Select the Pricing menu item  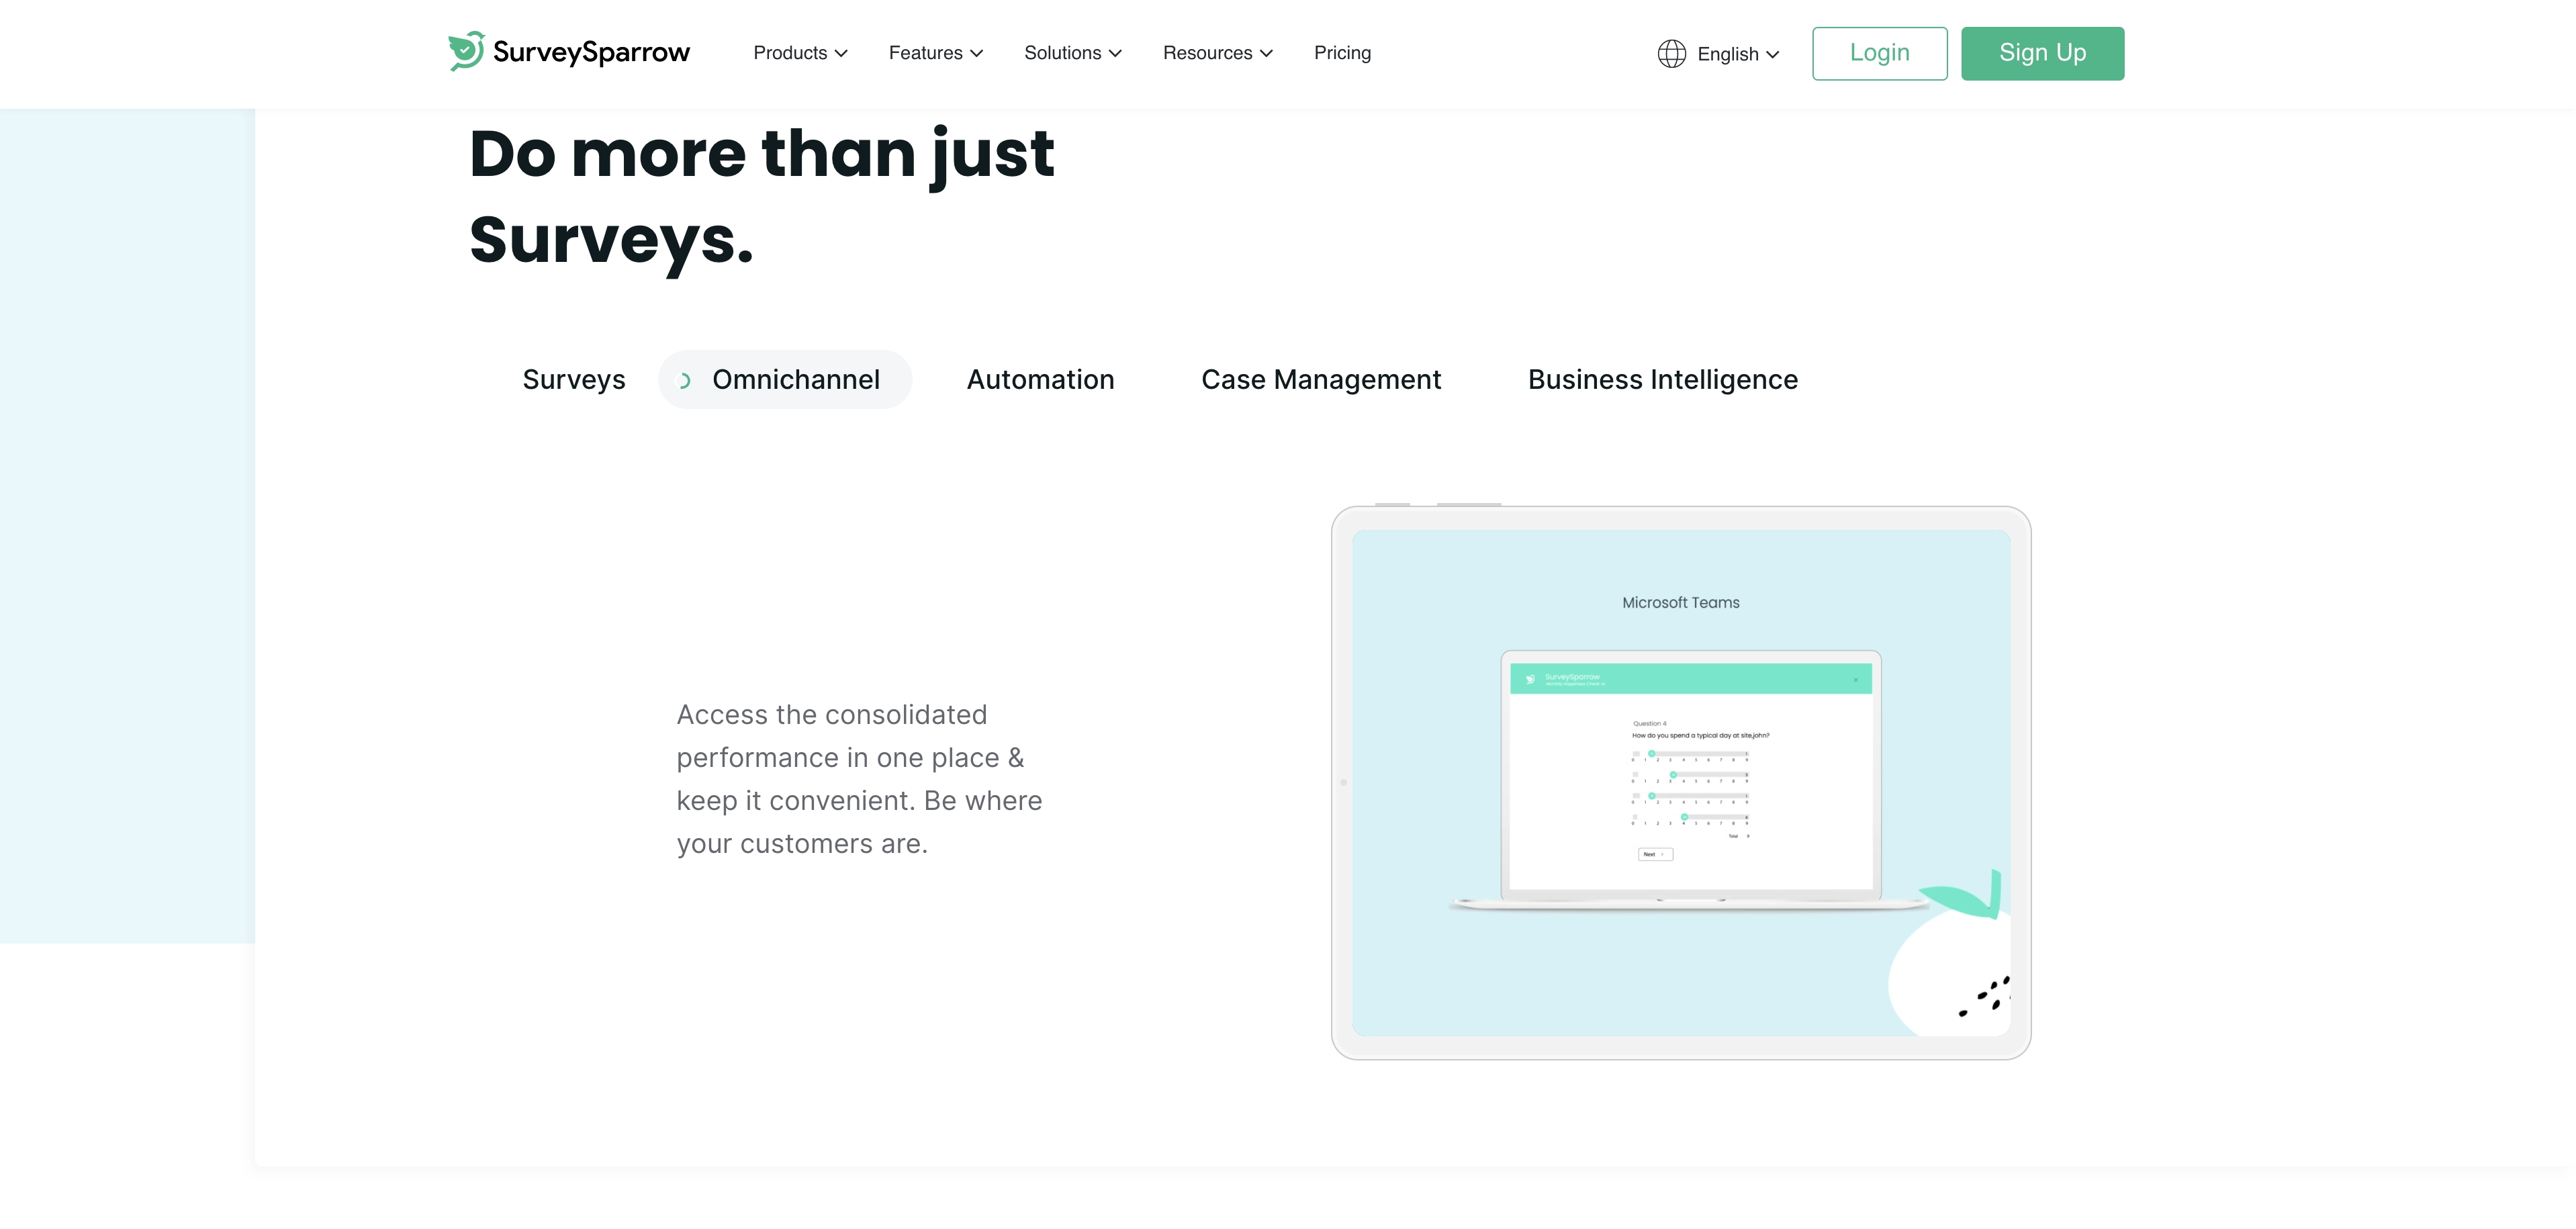tap(1342, 52)
